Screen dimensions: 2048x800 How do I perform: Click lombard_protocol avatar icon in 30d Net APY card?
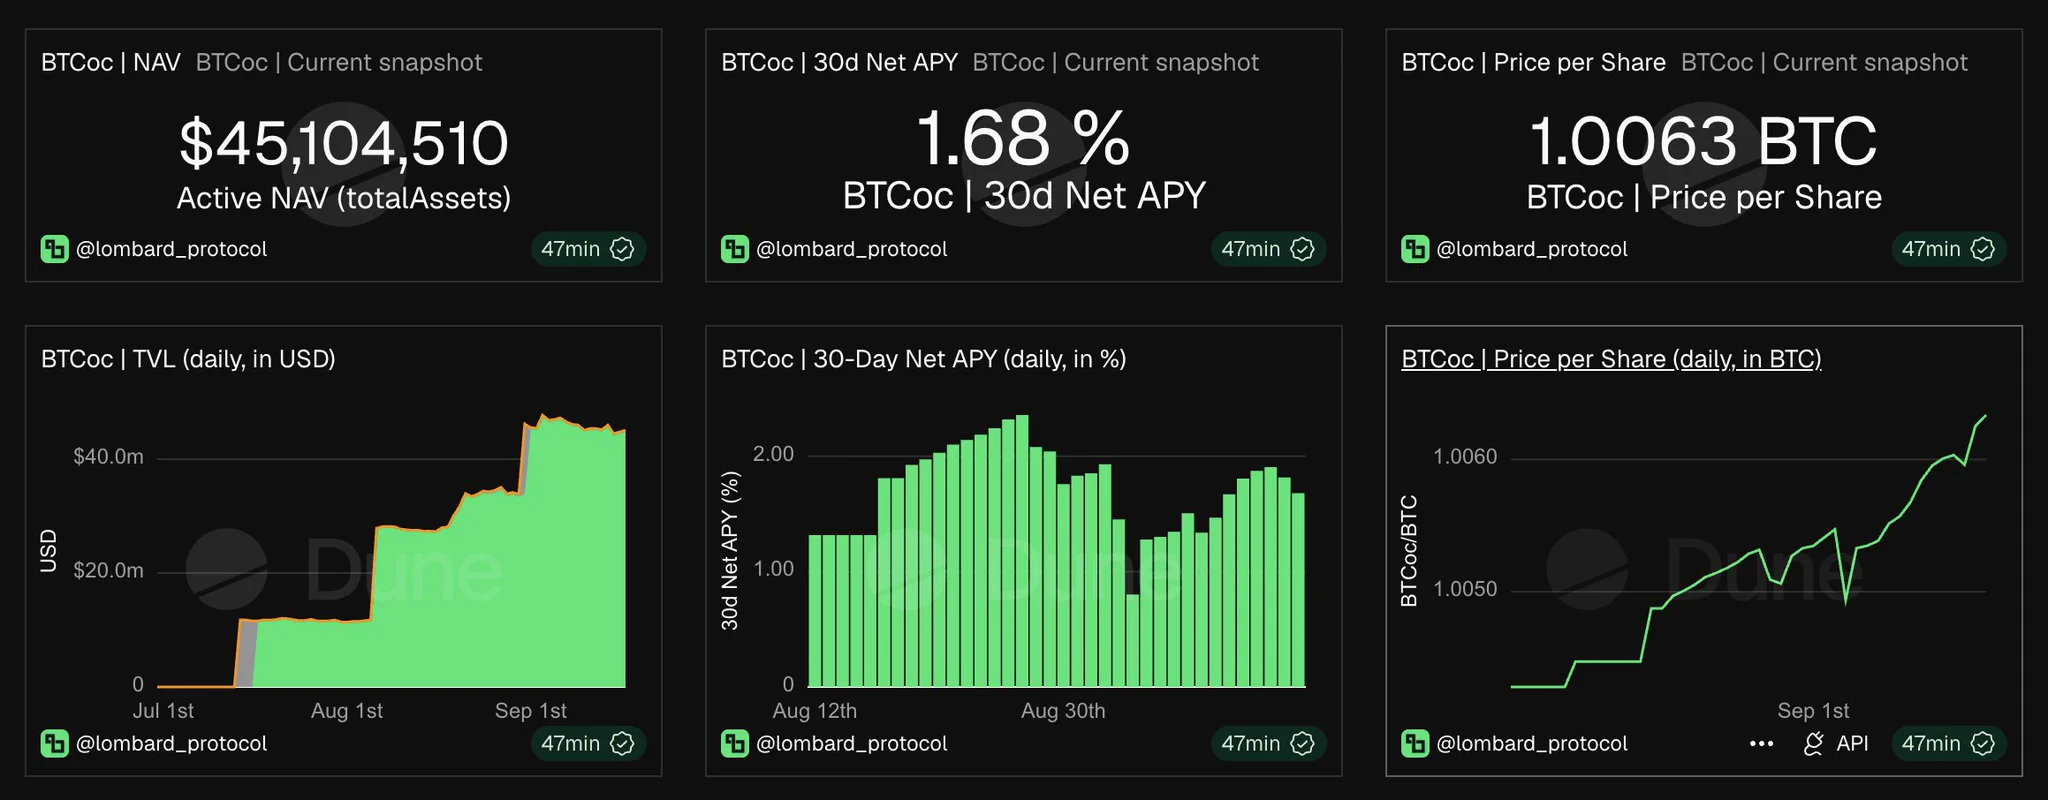[735, 249]
